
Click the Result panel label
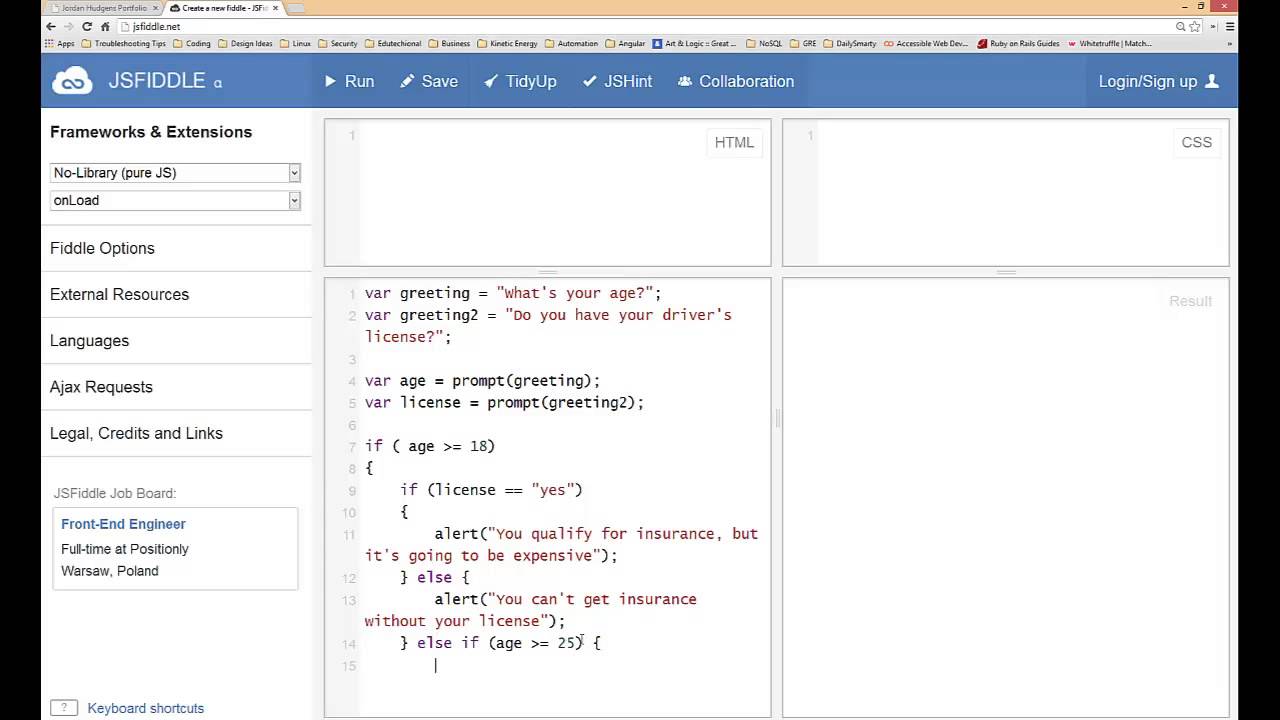point(1190,301)
